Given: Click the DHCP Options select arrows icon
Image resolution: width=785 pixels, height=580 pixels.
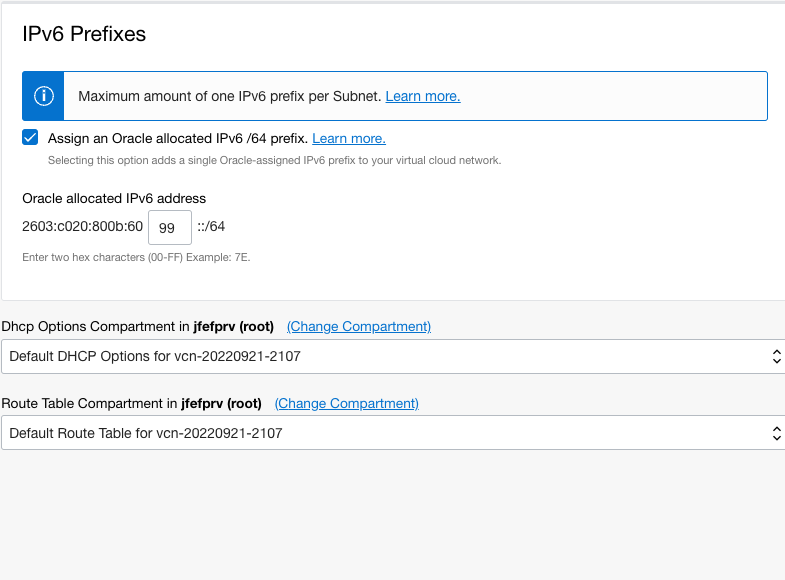Looking at the screenshot, I should click(776, 356).
